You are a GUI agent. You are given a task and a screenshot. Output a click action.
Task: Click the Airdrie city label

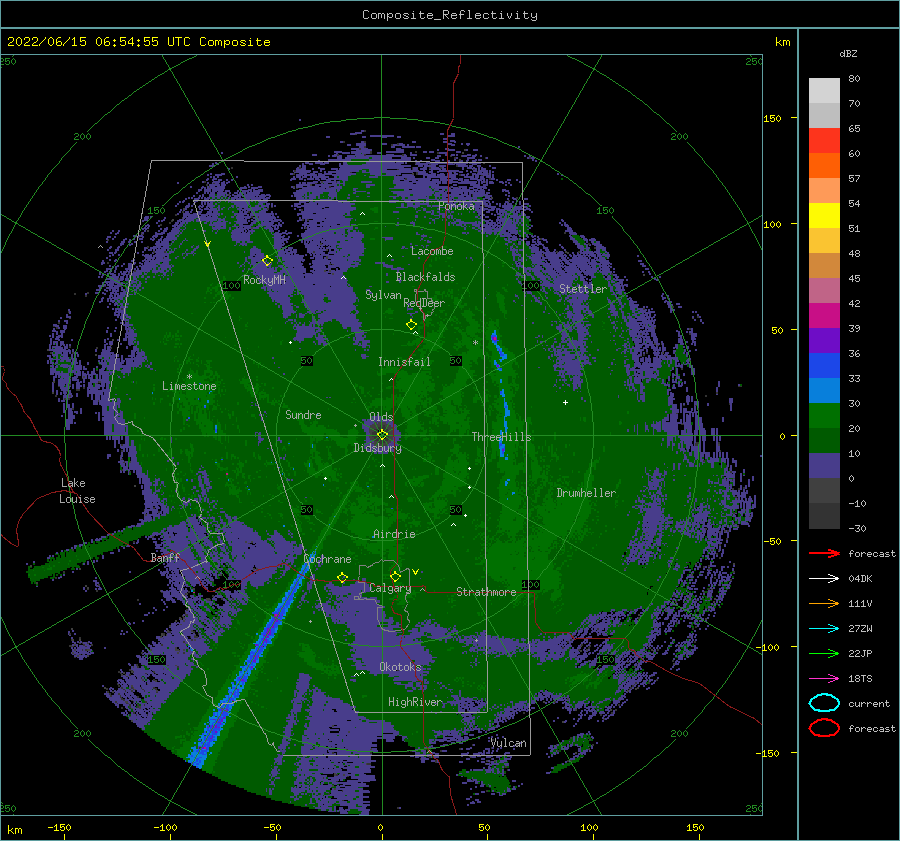tap(394, 534)
